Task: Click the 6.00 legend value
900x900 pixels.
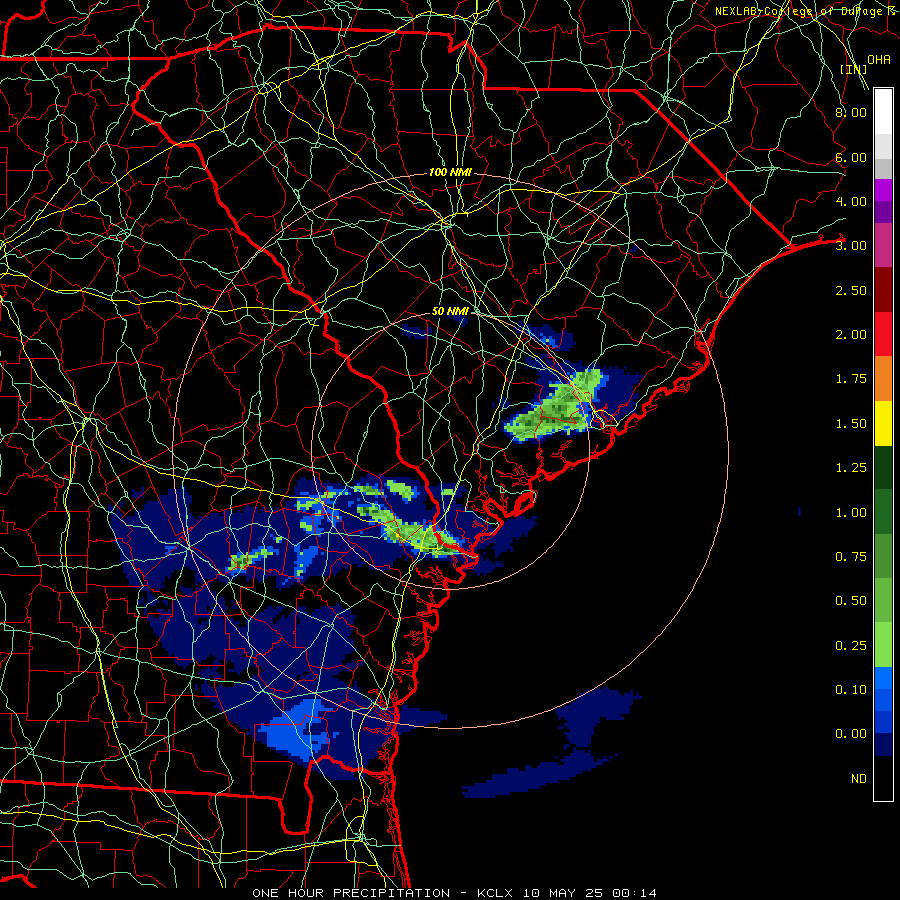Action: (x=851, y=157)
